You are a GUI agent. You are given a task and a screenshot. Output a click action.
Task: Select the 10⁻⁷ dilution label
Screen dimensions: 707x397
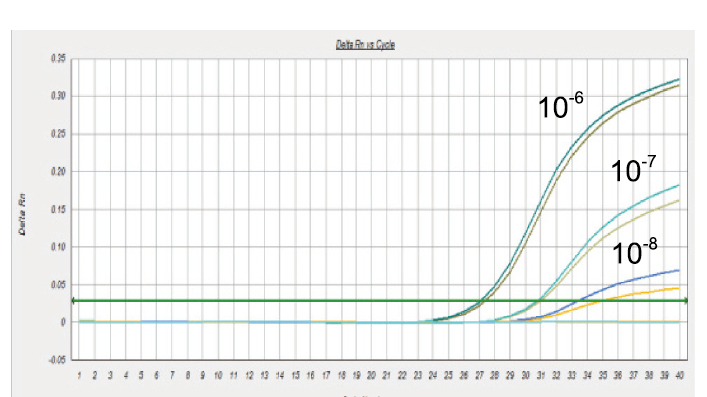(633, 169)
